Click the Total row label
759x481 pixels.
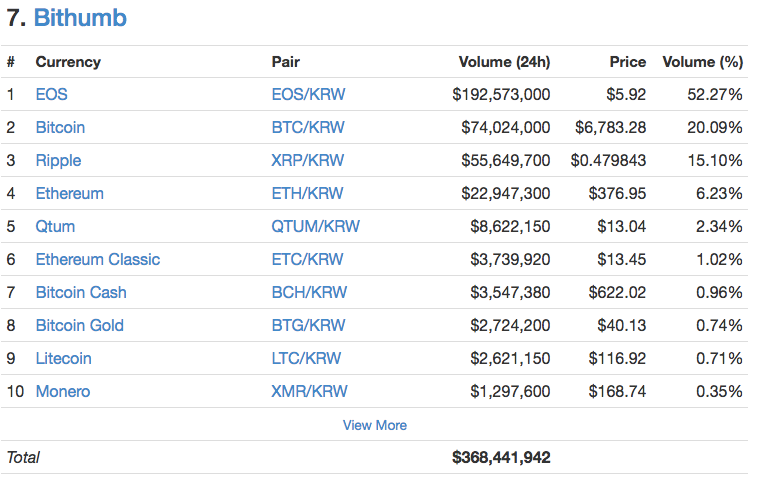click(x=23, y=457)
